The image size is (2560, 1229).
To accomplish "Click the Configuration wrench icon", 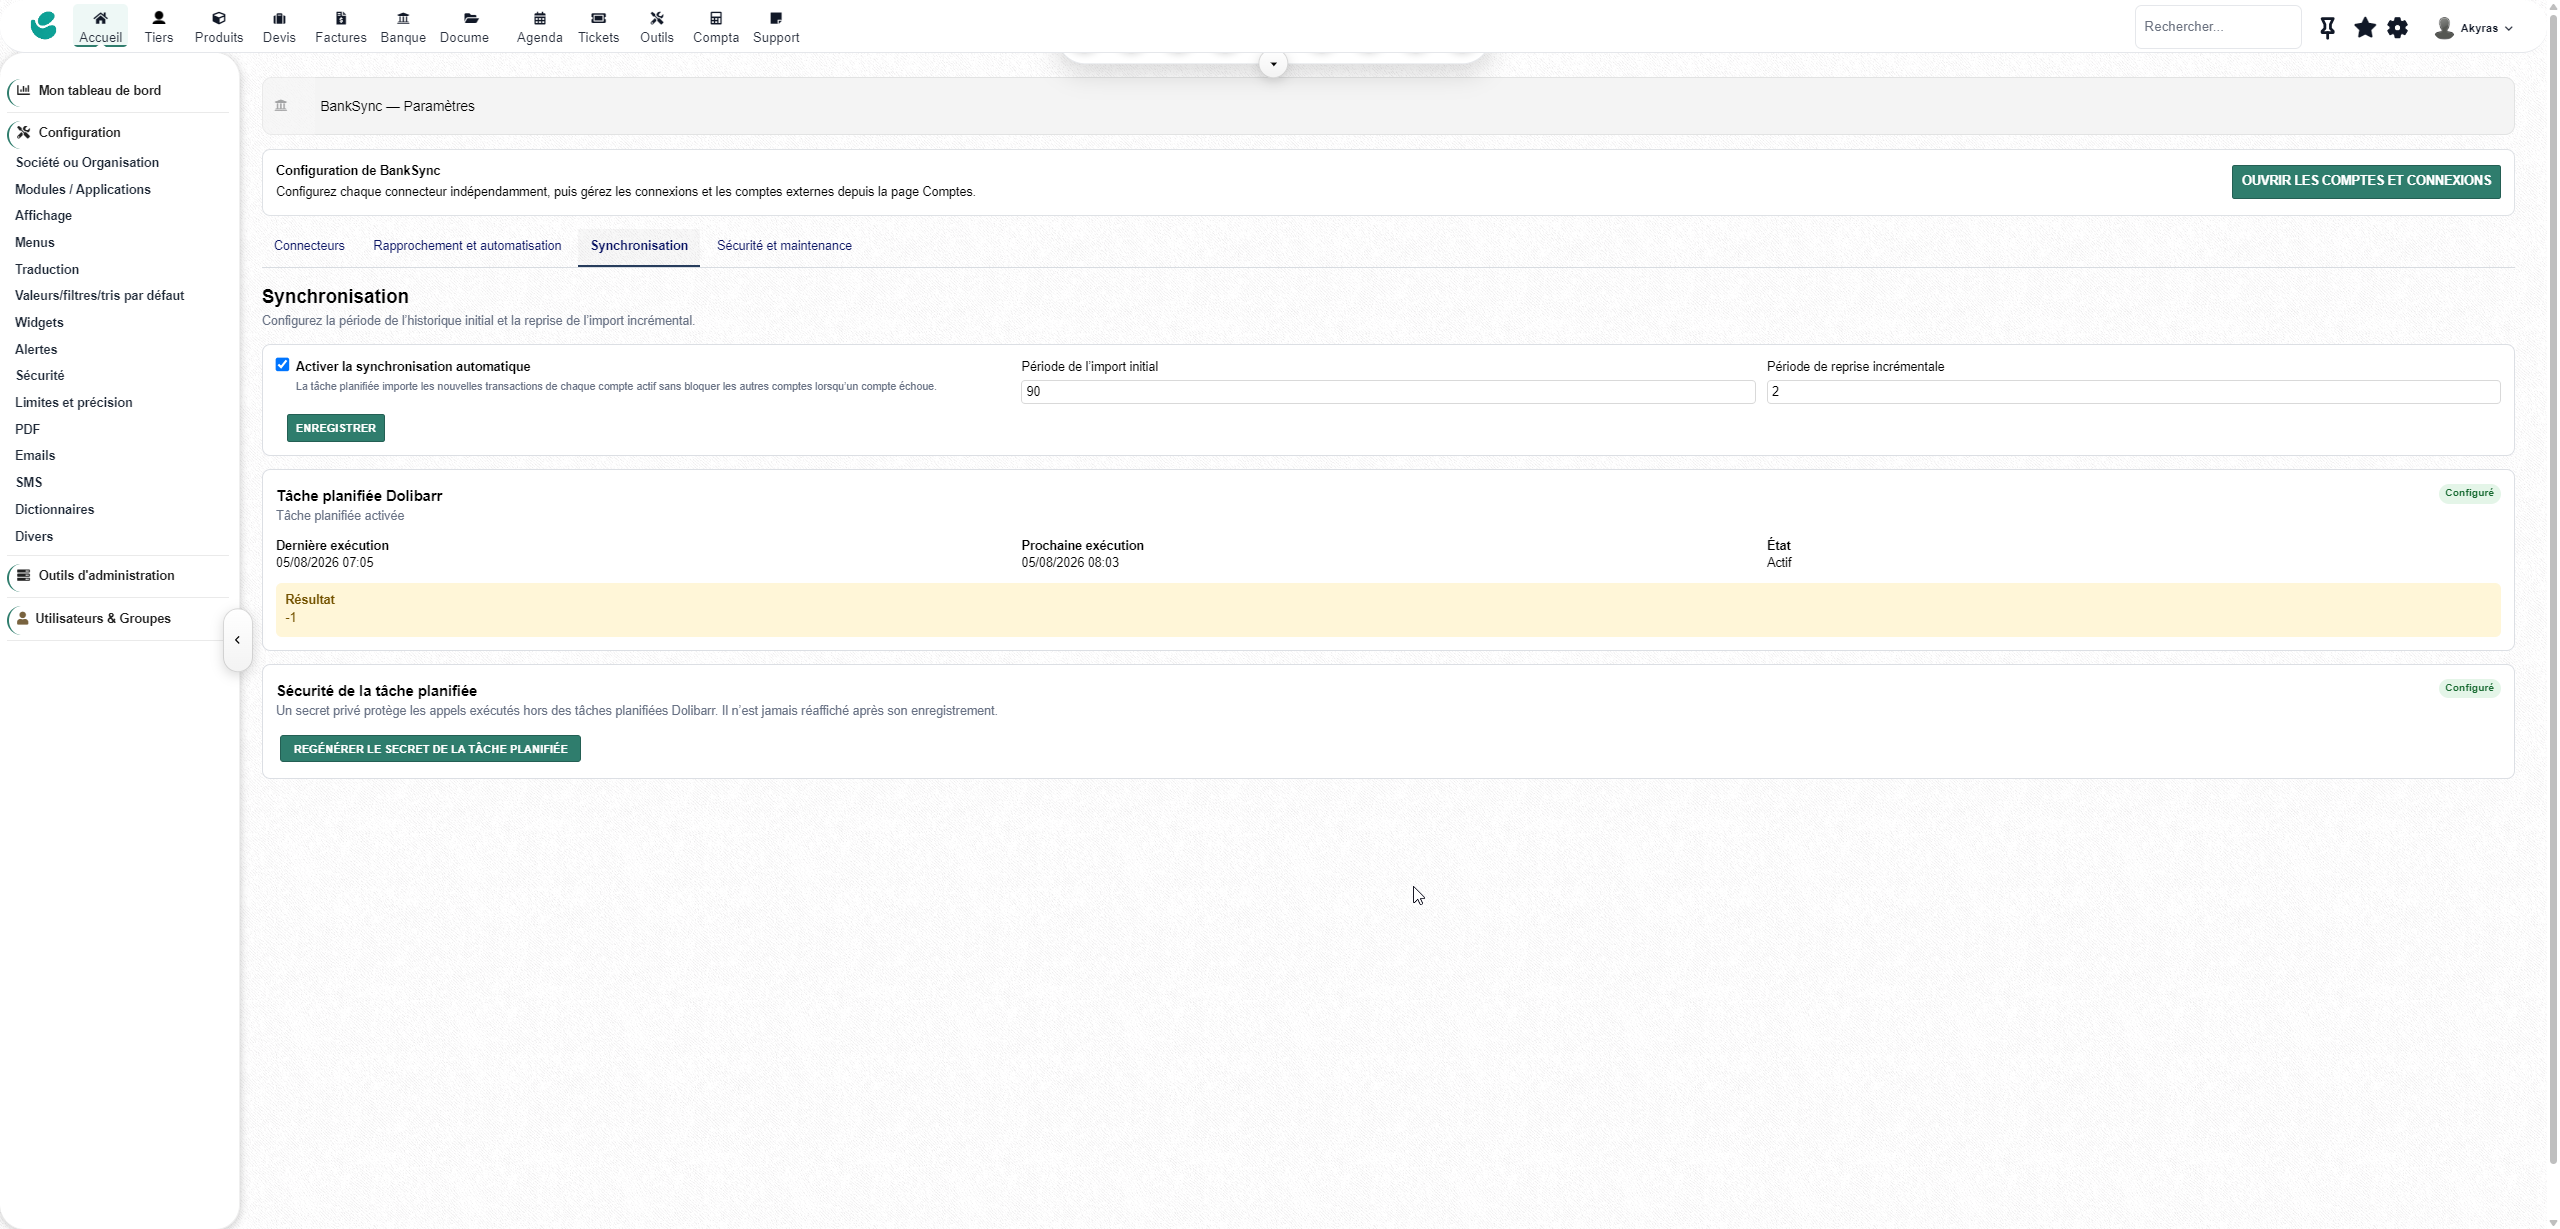I will tap(23, 132).
